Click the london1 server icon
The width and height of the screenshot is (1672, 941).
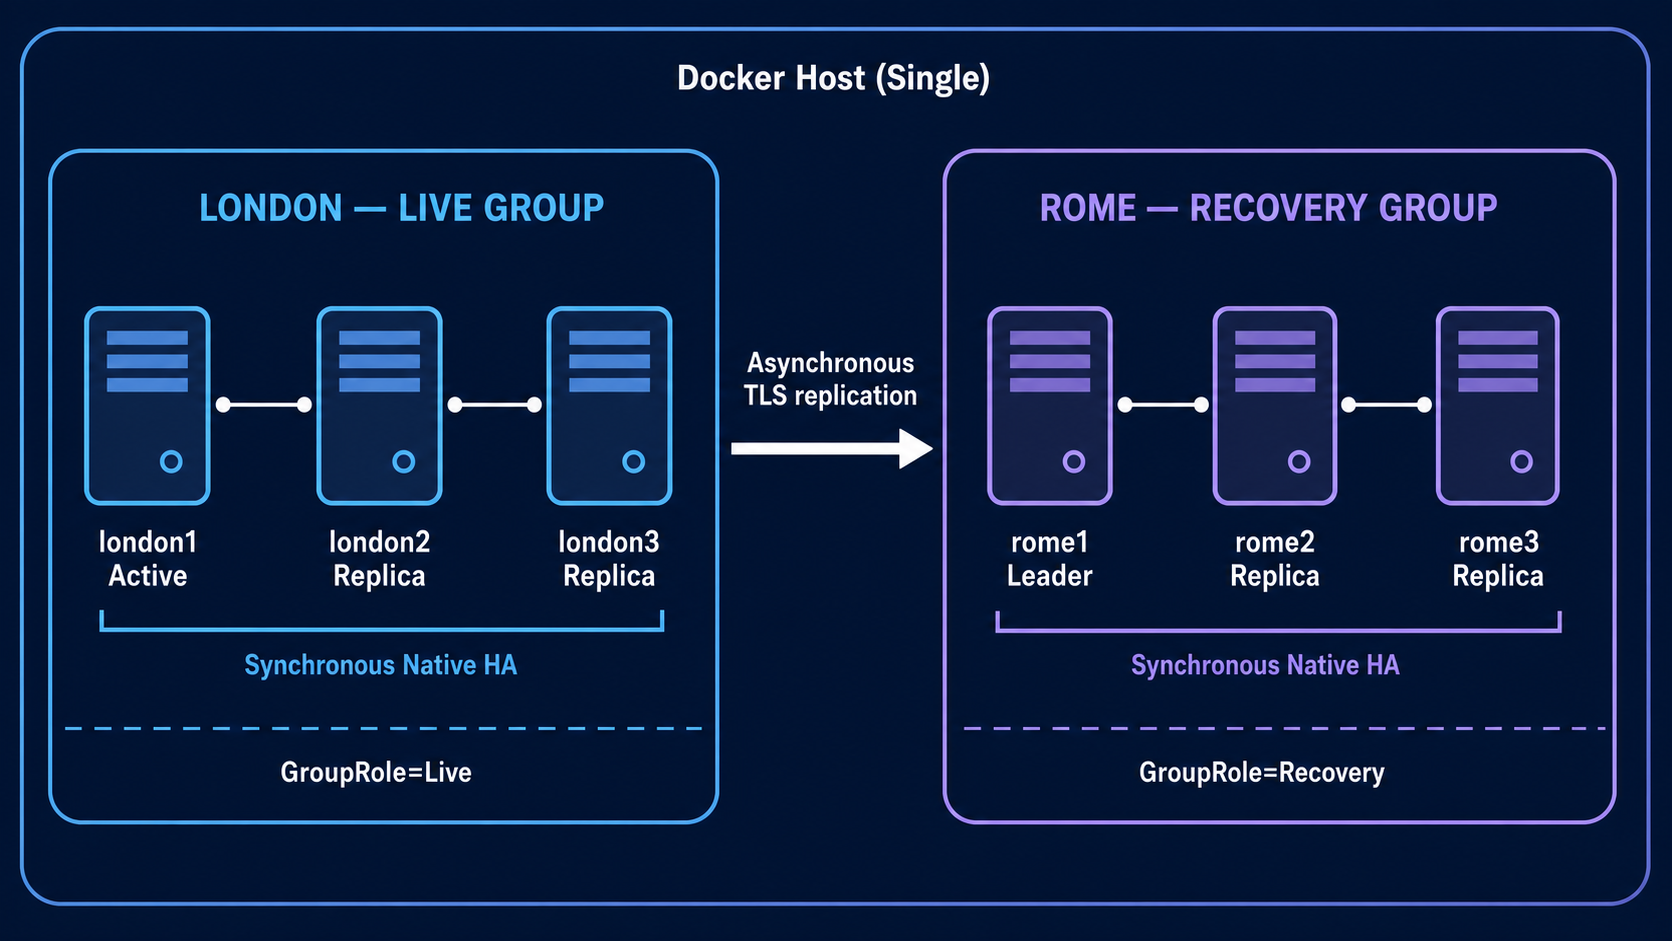[147, 405]
